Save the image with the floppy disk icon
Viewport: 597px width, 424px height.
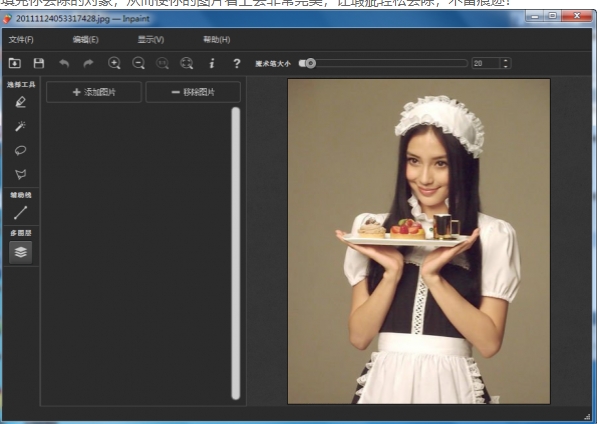(38, 63)
